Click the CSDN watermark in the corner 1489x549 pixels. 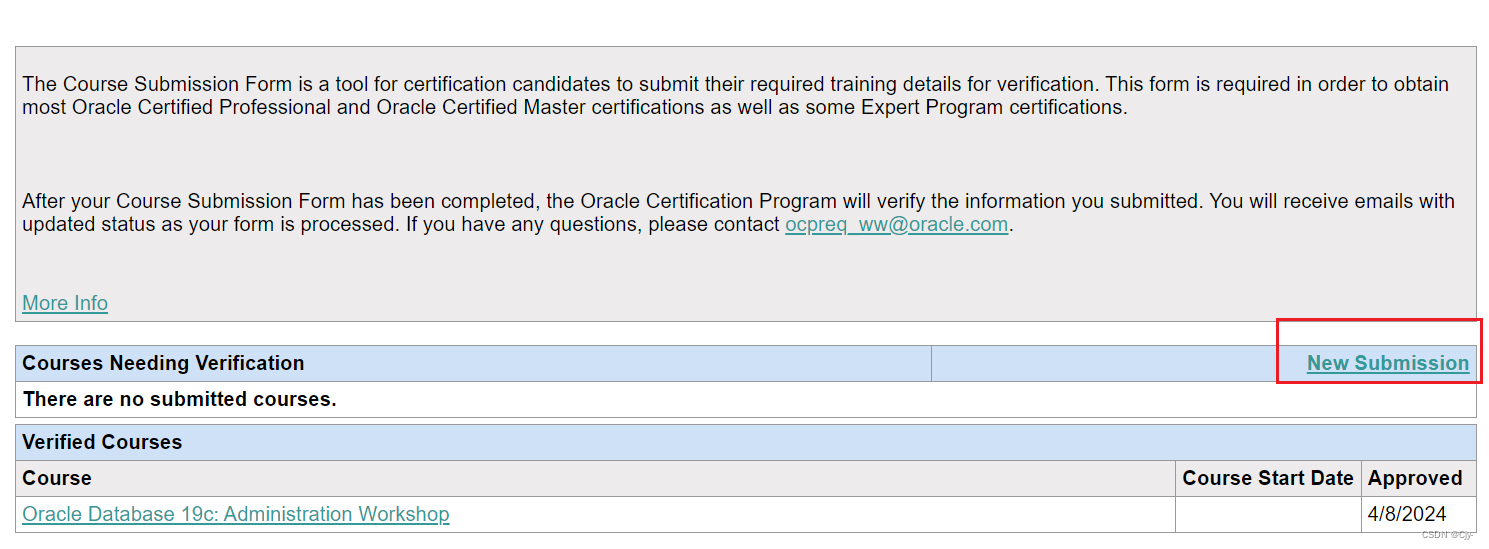(1446, 535)
